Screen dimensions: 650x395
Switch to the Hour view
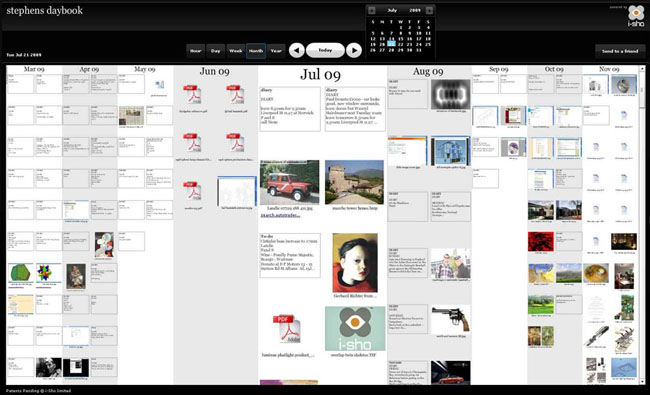[x=195, y=51]
